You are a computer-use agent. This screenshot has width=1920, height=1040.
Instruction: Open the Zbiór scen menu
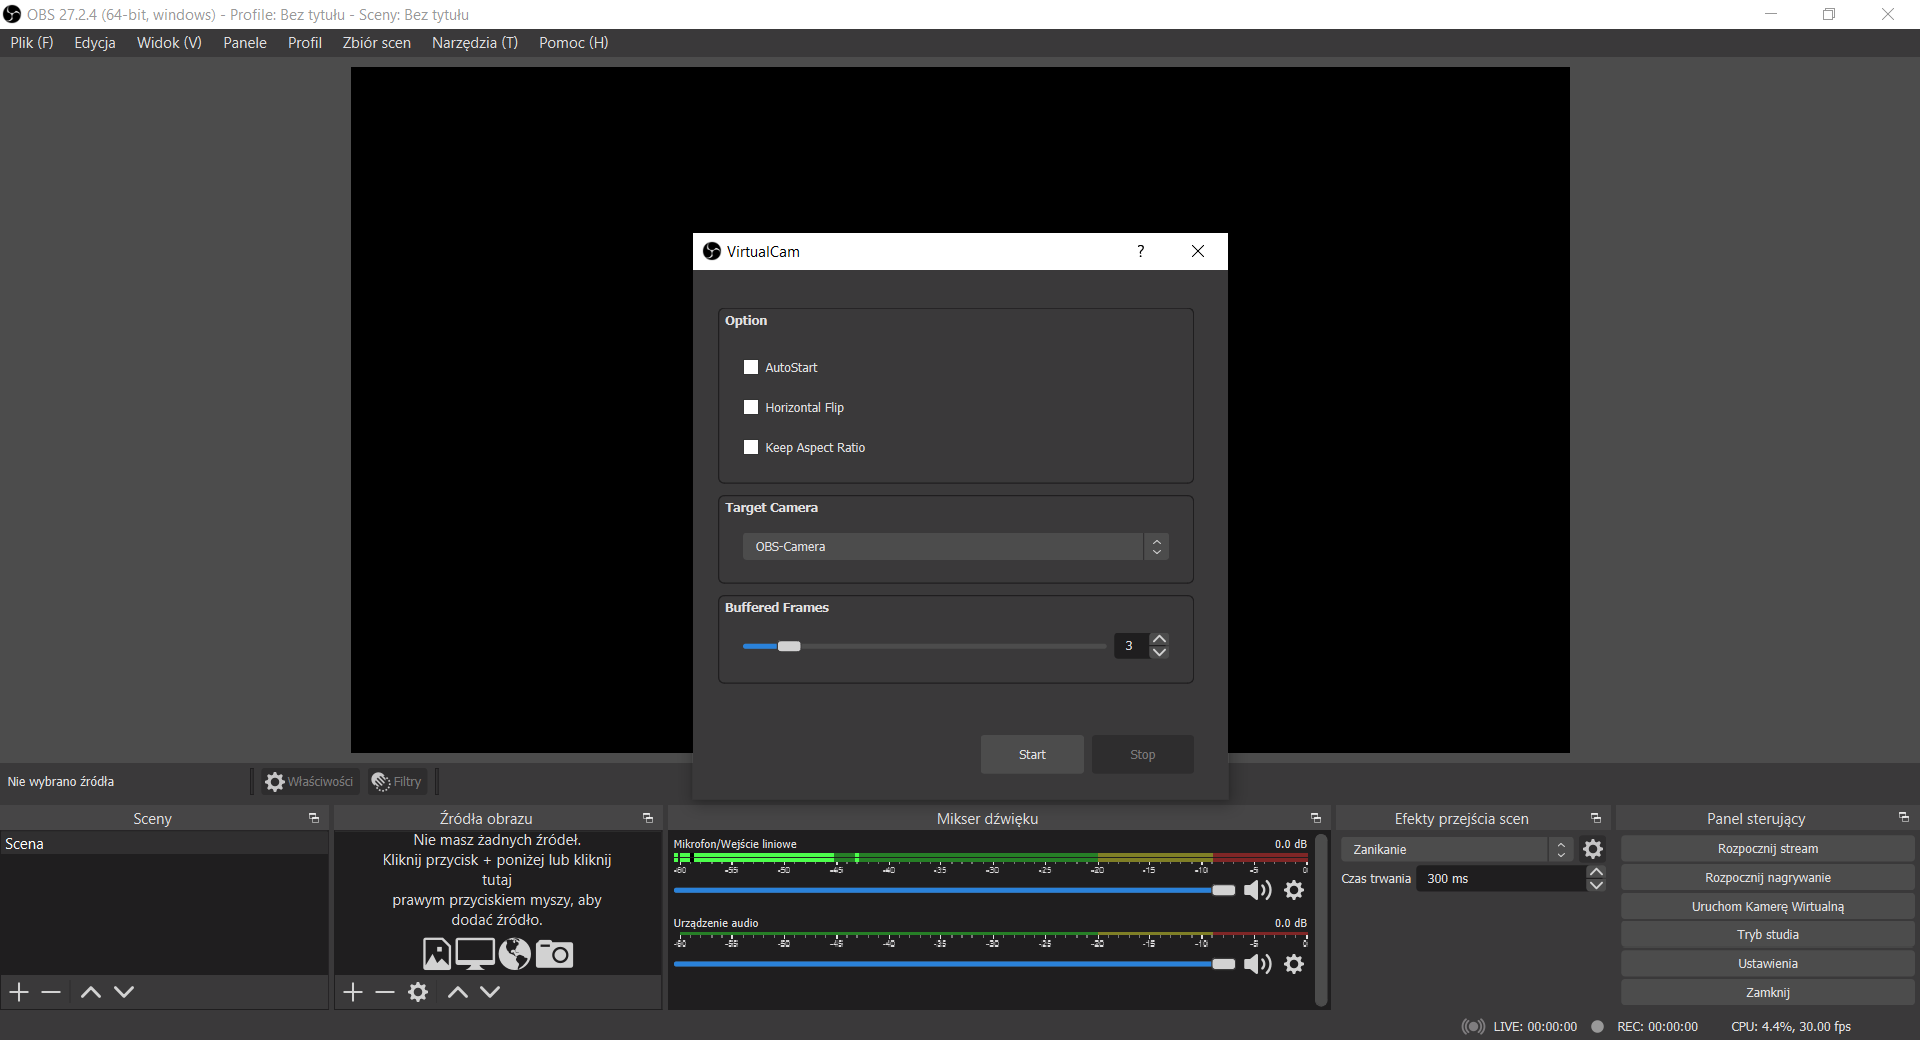click(377, 43)
